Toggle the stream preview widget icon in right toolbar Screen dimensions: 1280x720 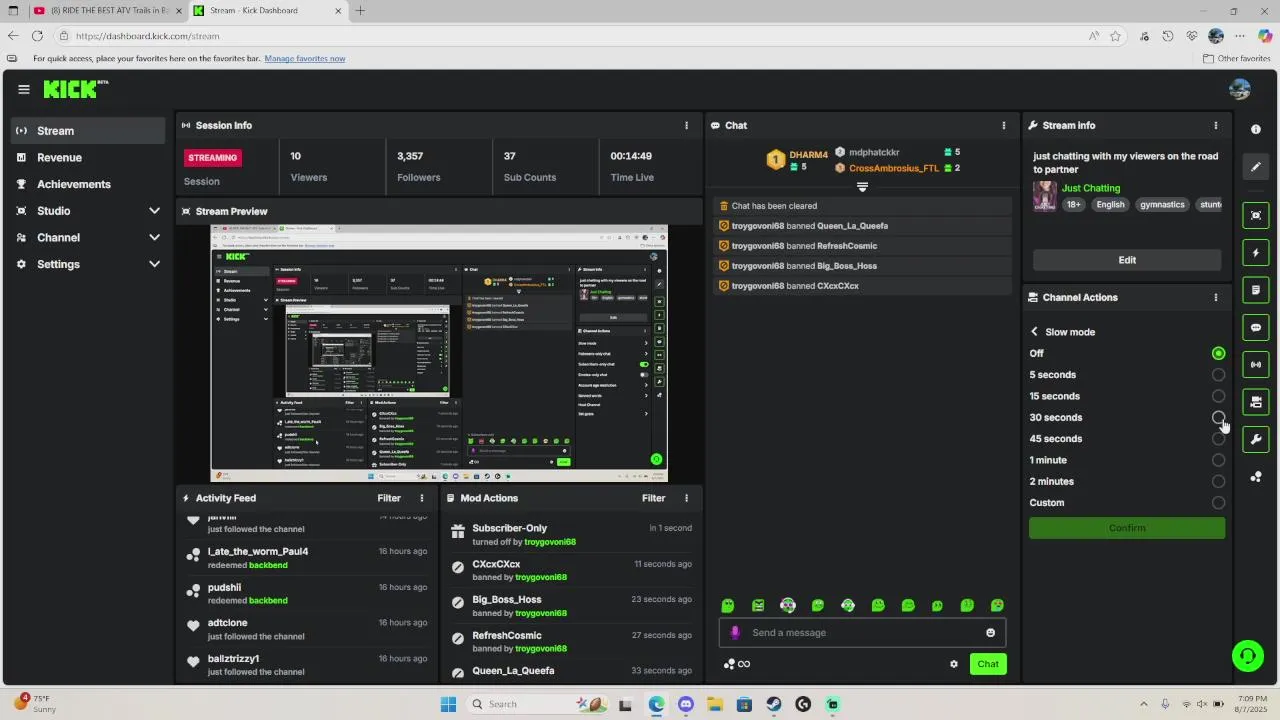[x=1256, y=215]
